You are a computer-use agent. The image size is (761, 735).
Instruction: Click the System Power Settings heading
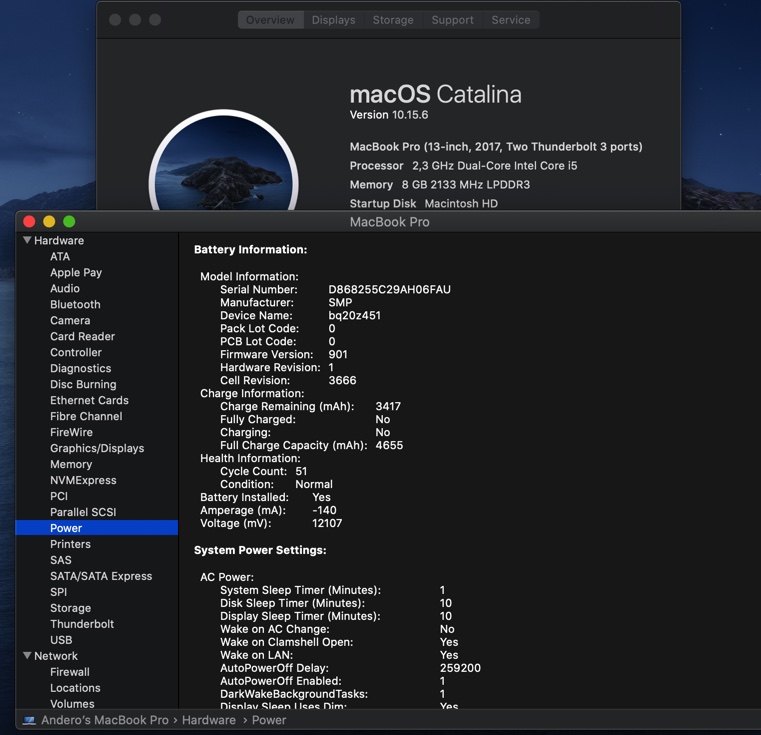(x=260, y=550)
